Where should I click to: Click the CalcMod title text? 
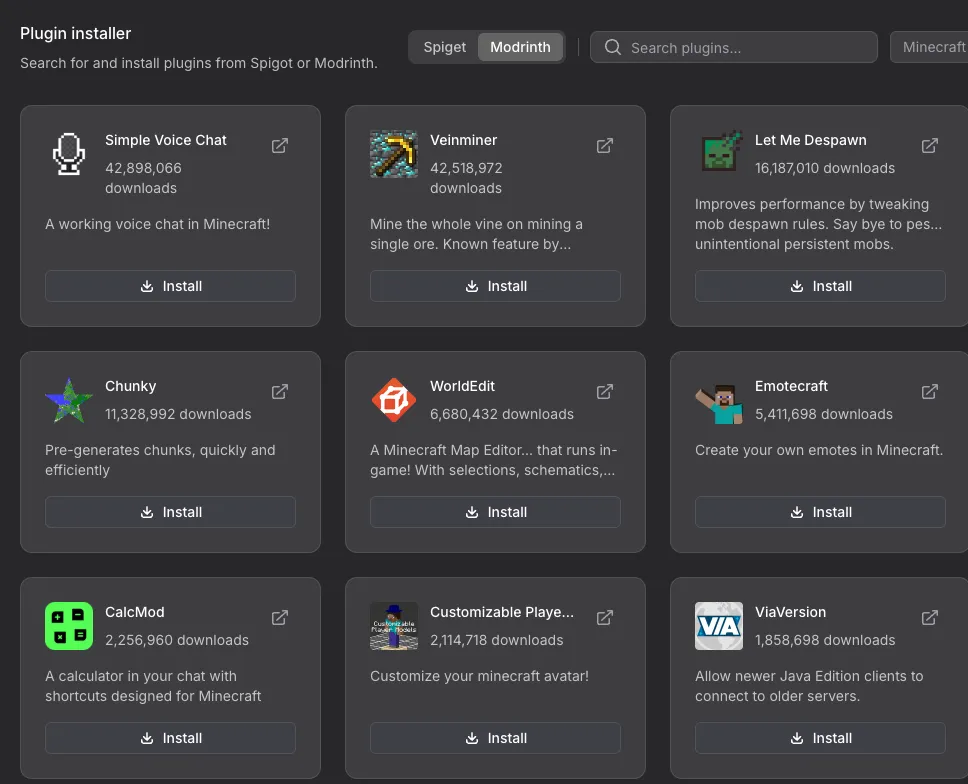coord(135,612)
